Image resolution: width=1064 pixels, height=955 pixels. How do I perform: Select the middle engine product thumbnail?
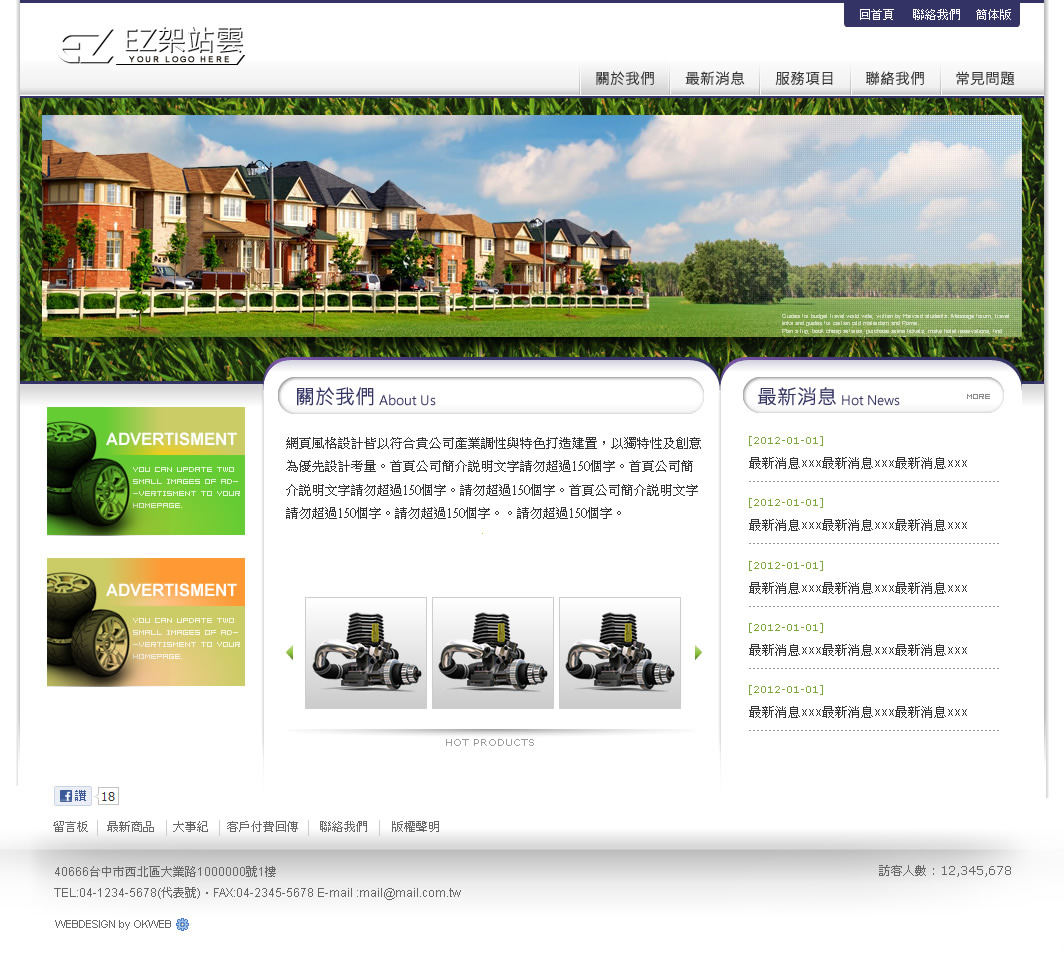coord(493,653)
